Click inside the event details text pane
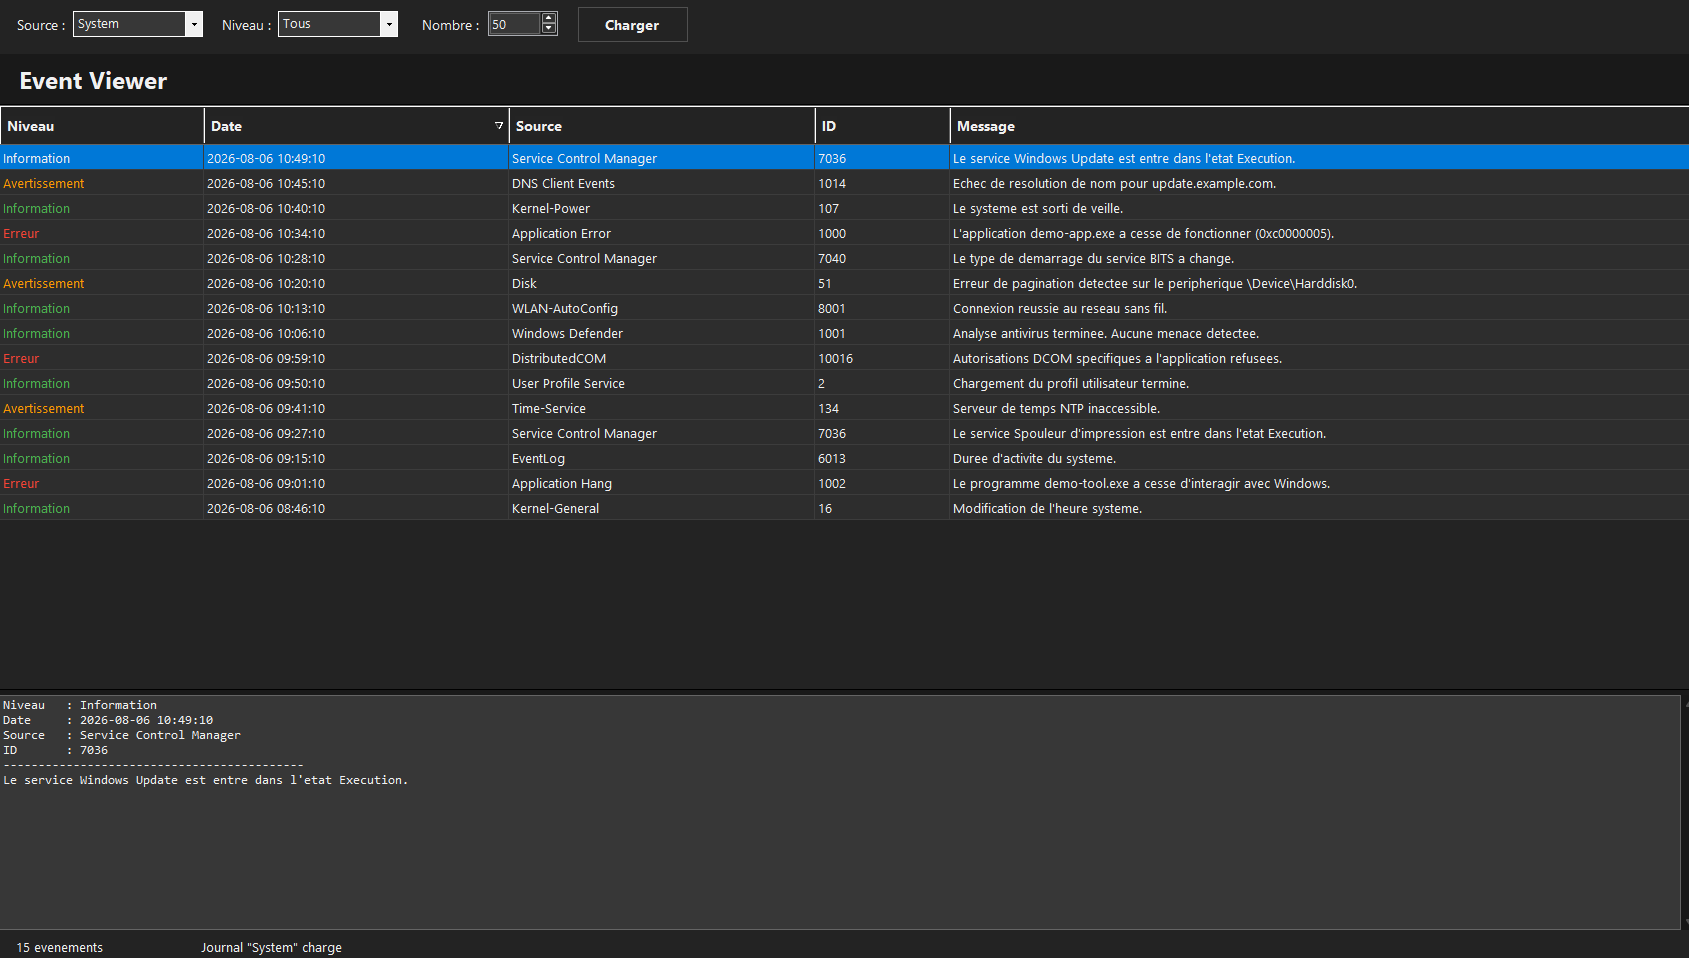The image size is (1689, 958). (840, 812)
